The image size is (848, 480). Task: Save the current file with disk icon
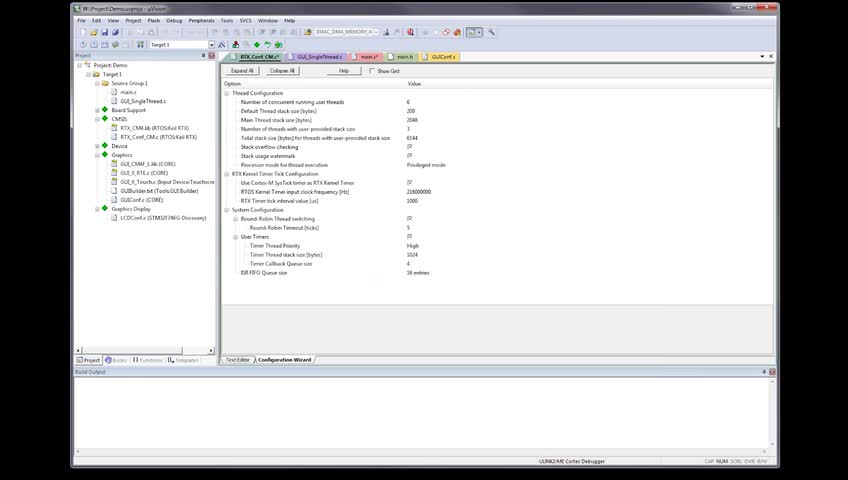point(104,32)
